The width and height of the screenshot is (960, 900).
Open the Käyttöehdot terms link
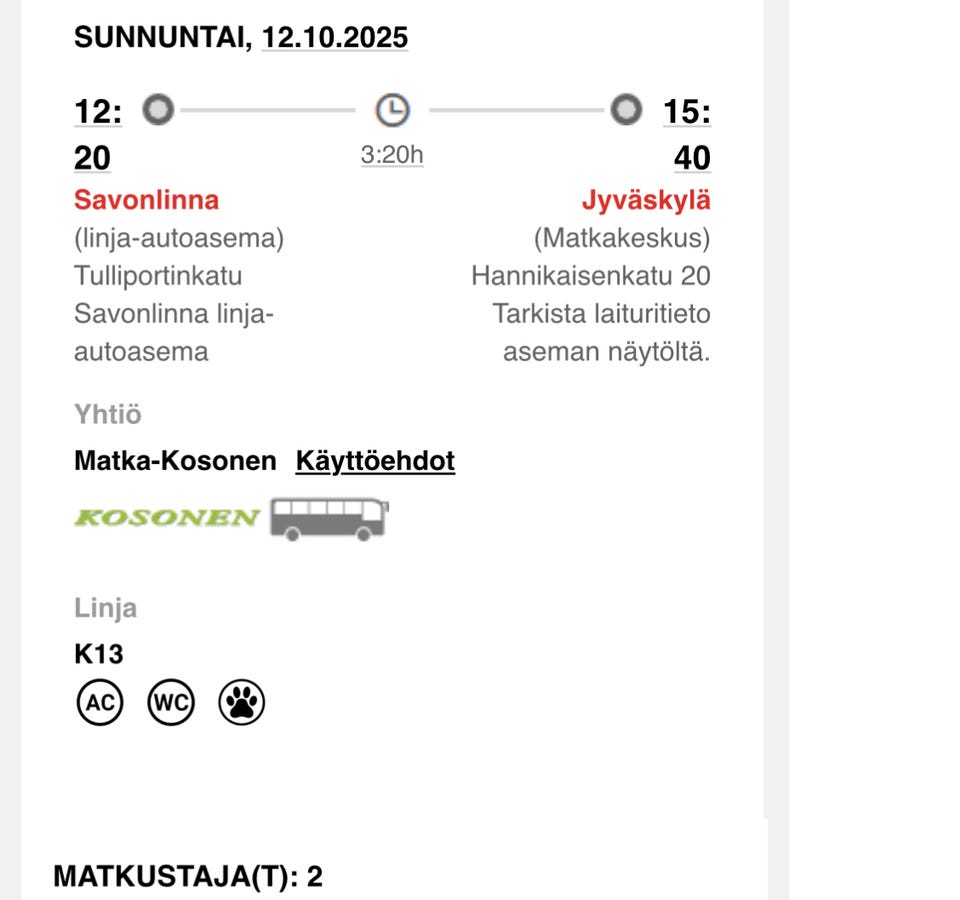tap(375, 460)
